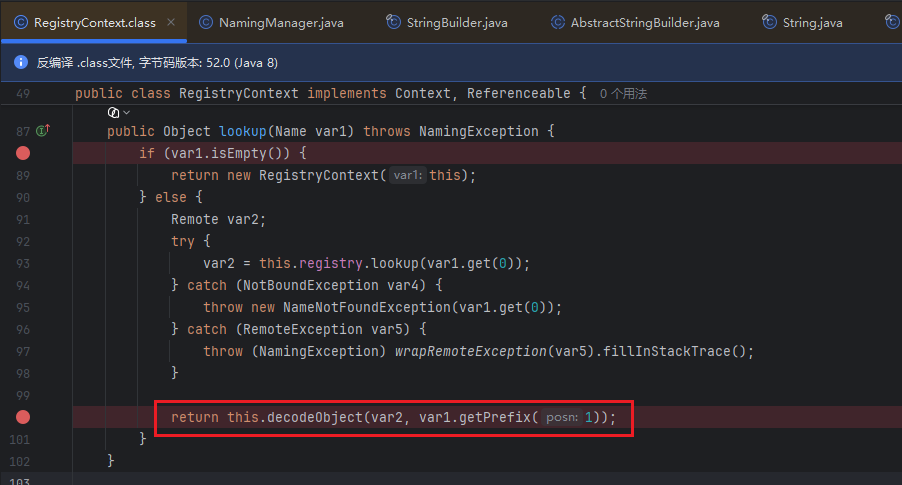This screenshot has height=485, width=902.
Task: Click the 'var1:' parameter hint on line 89
Action: (407, 175)
